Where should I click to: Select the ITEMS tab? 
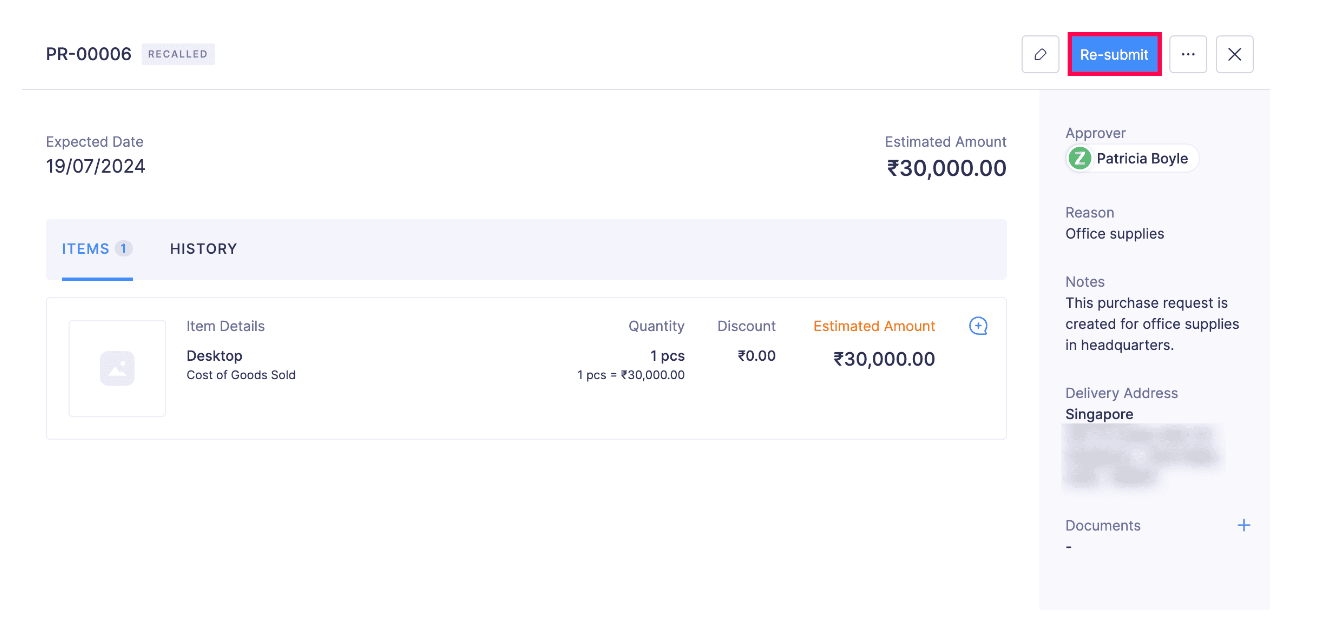(x=86, y=249)
